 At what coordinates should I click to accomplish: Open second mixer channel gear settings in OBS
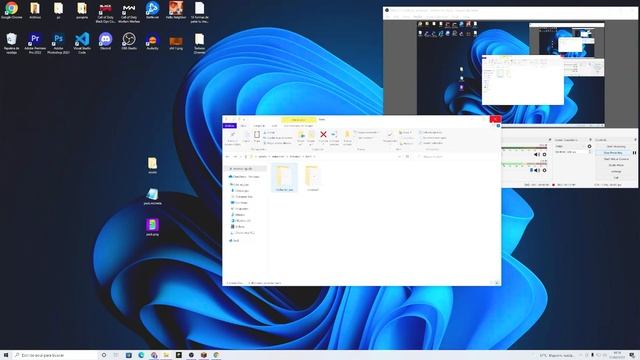(544, 170)
